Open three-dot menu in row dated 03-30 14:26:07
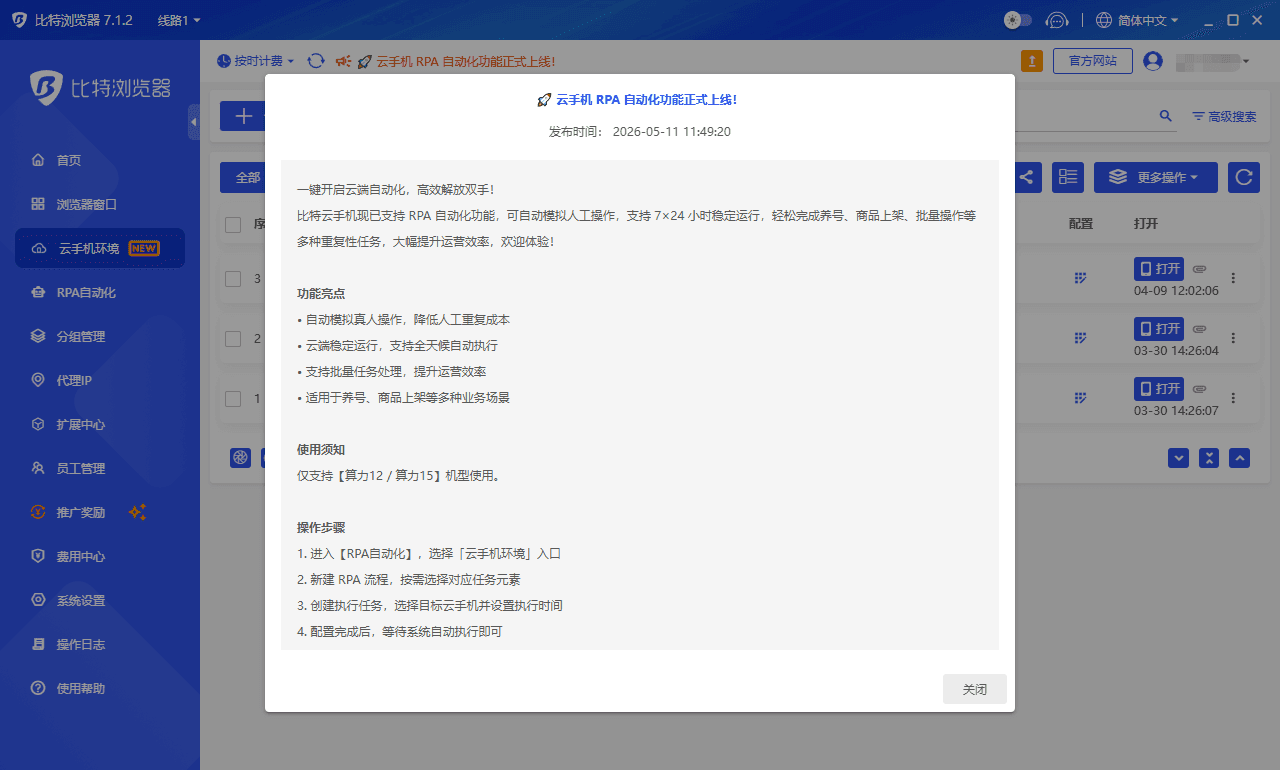Viewport: 1280px width, 770px height. click(x=1233, y=398)
